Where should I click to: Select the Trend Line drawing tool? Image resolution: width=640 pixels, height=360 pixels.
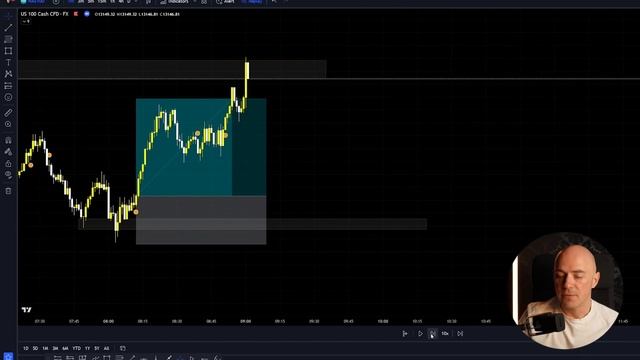[x=8, y=28]
